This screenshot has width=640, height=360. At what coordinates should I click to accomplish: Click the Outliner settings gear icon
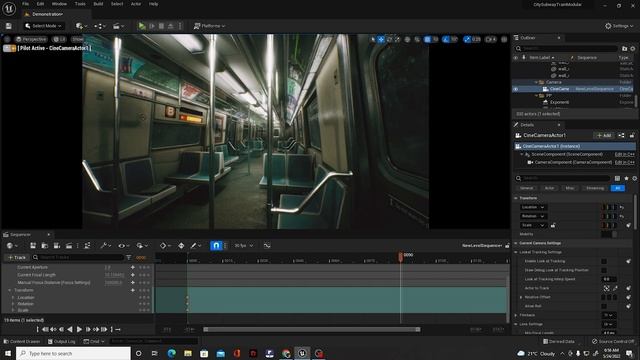[633, 49]
